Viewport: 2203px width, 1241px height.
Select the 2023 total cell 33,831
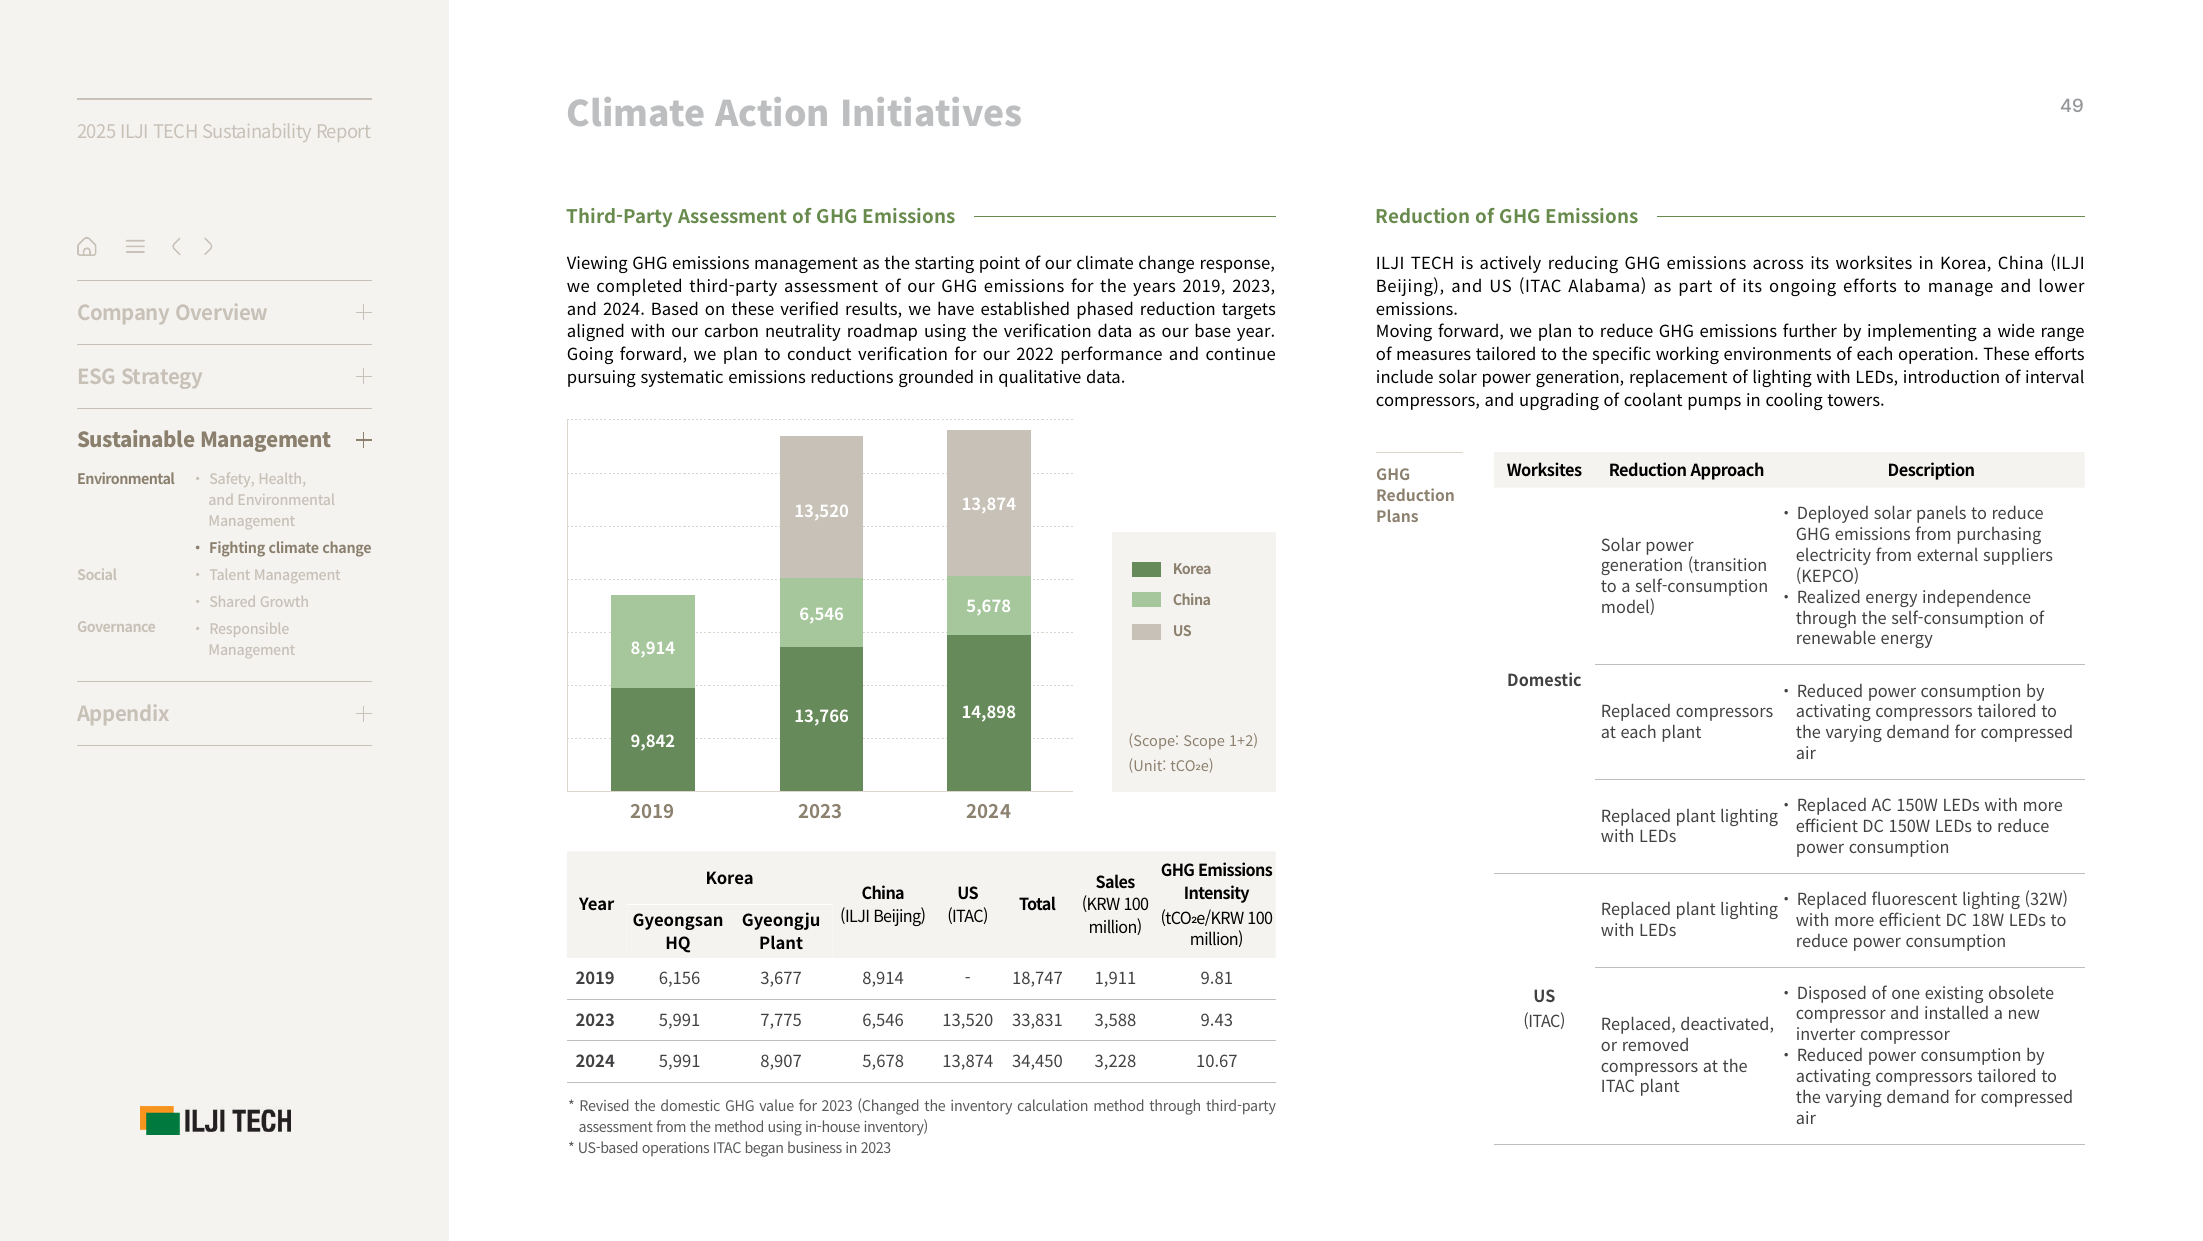pyautogui.click(x=1037, y=1020)
